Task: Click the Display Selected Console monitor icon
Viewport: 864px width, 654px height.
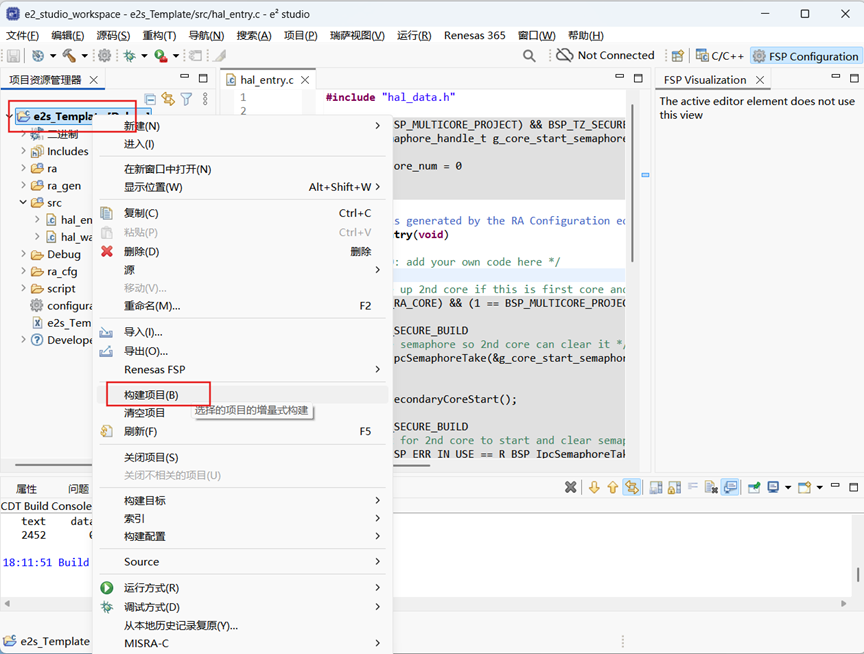Action: coord(774,487)
